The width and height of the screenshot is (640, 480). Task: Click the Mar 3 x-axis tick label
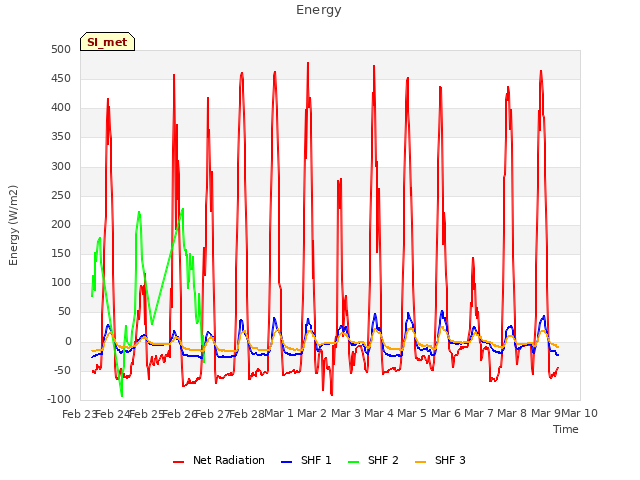tap(345, 413)
